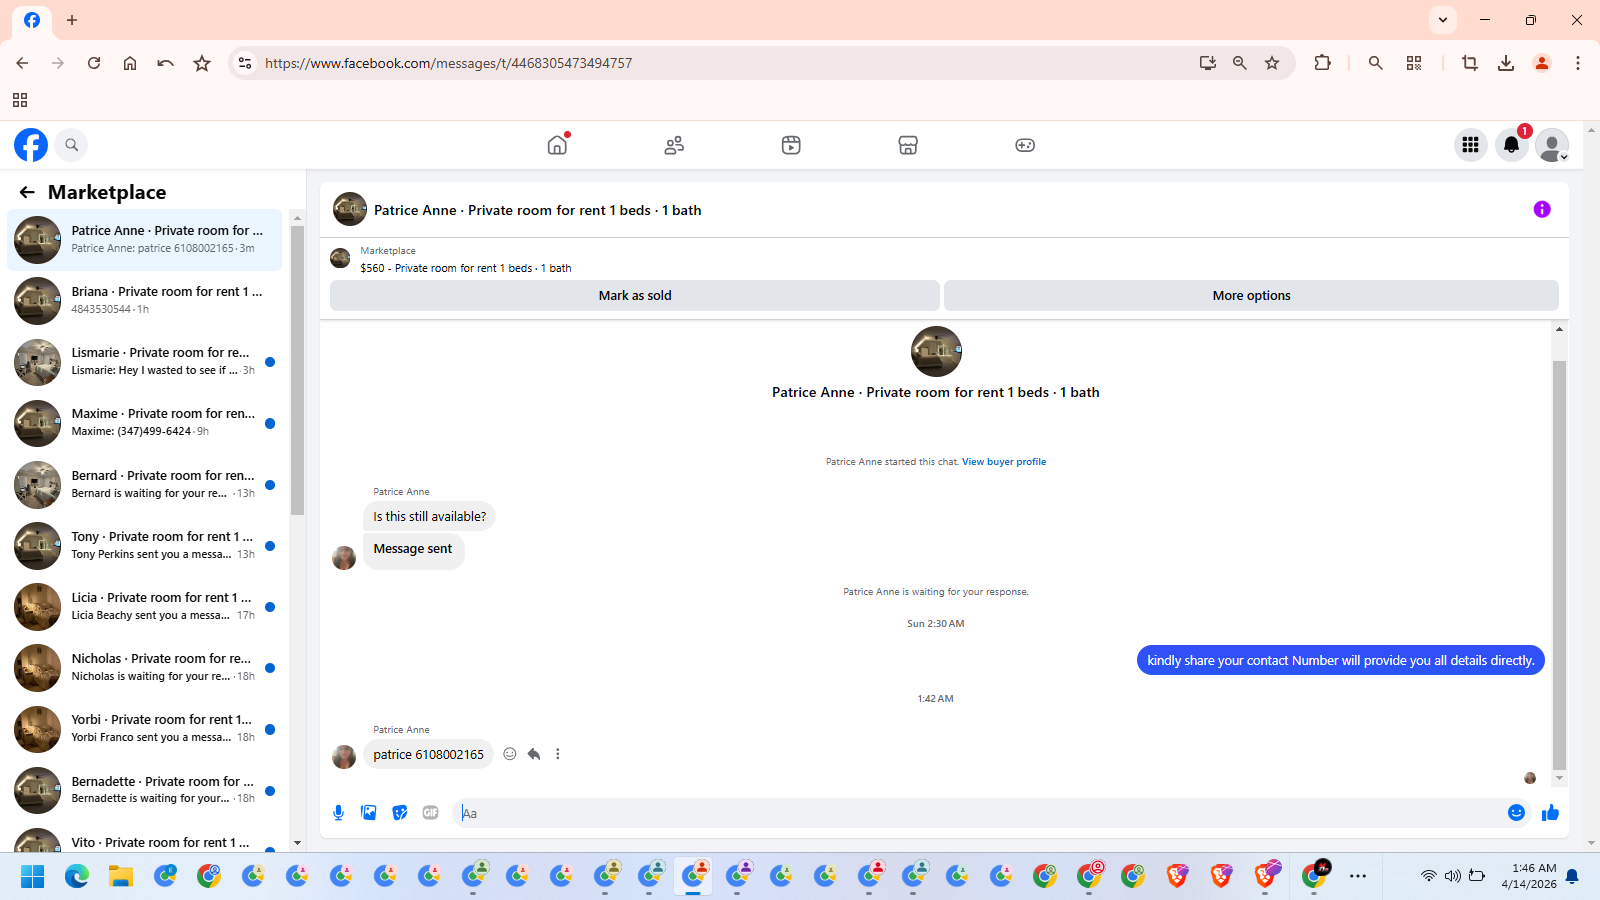1600x900 pixels.
Task: Click the address bar URL
Action: click(x=448, y=63)
